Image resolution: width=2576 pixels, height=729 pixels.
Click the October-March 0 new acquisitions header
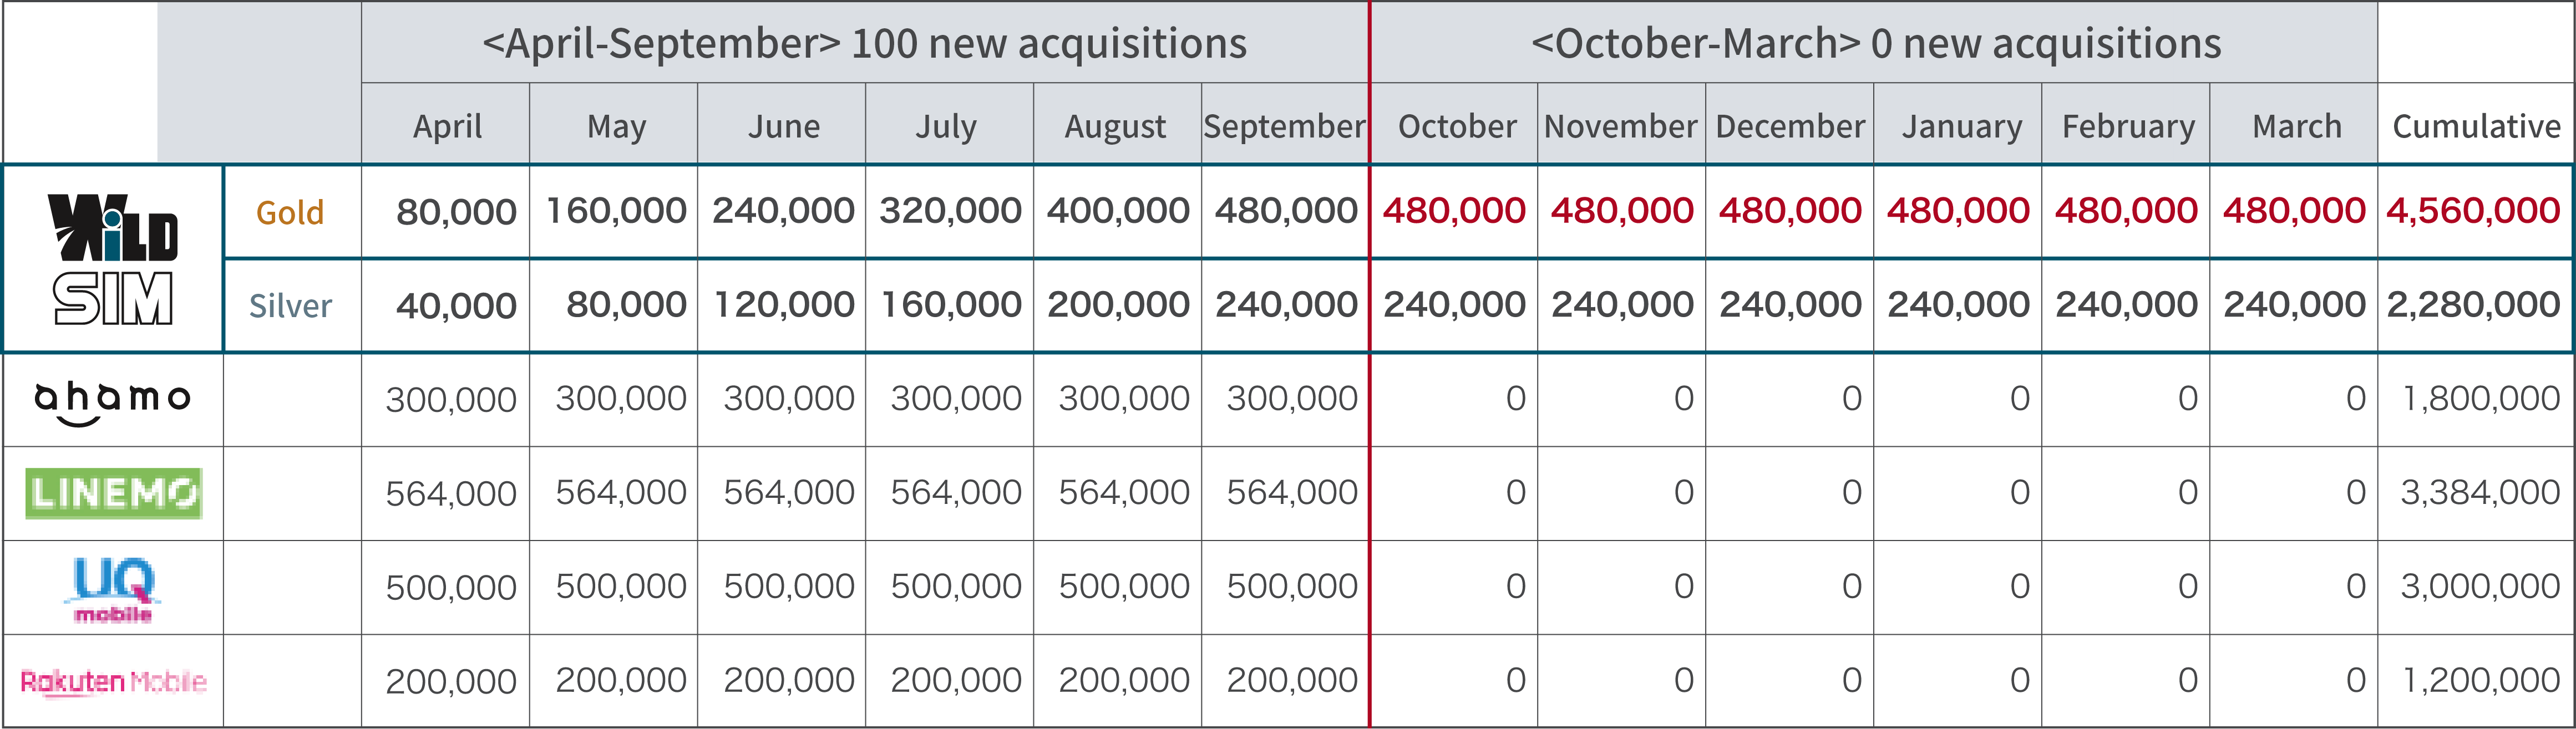1875,44
